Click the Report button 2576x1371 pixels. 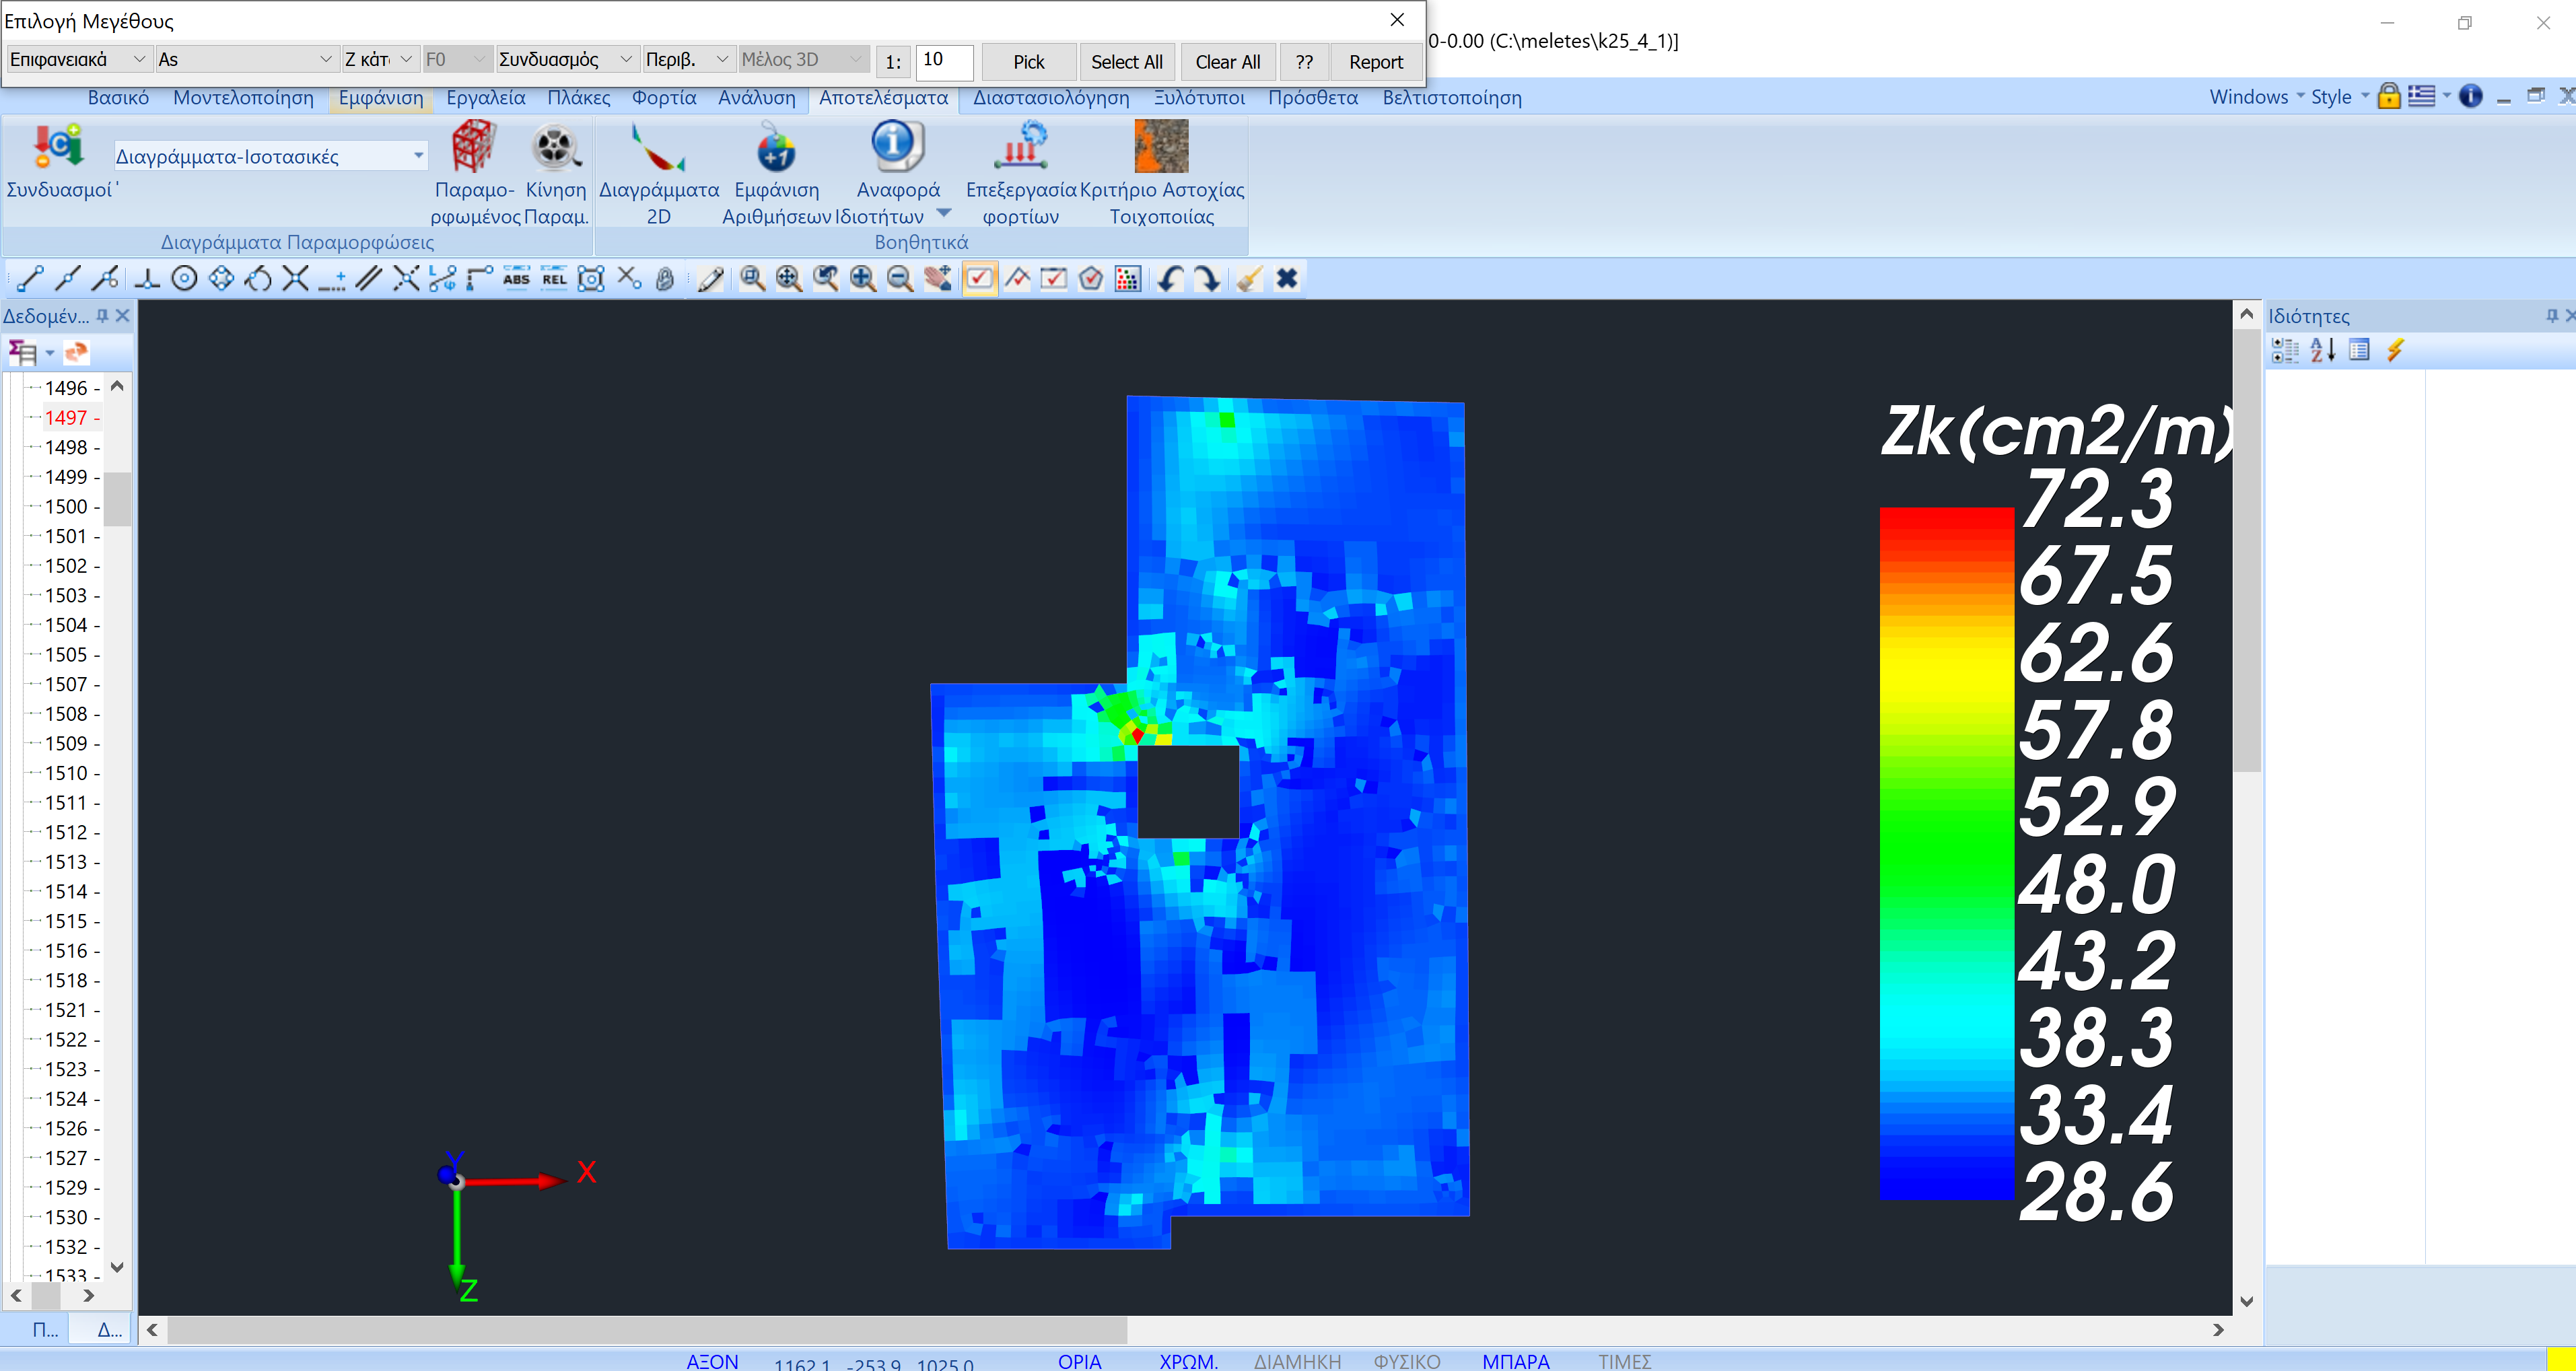(x=1375, y=62)
